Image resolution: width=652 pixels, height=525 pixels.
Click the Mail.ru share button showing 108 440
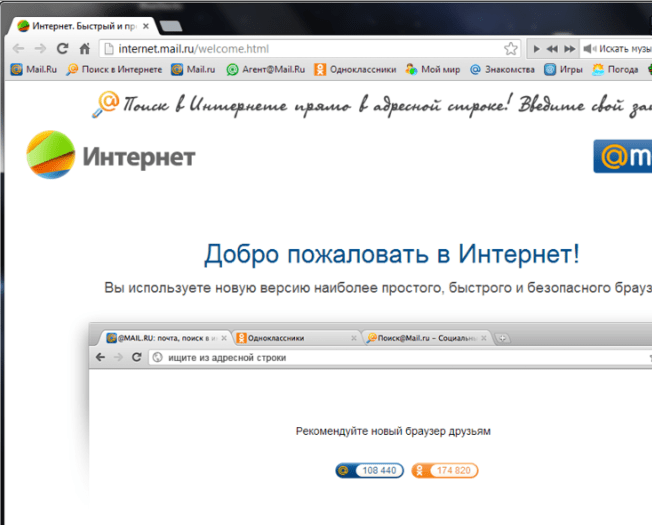point(370,470)
